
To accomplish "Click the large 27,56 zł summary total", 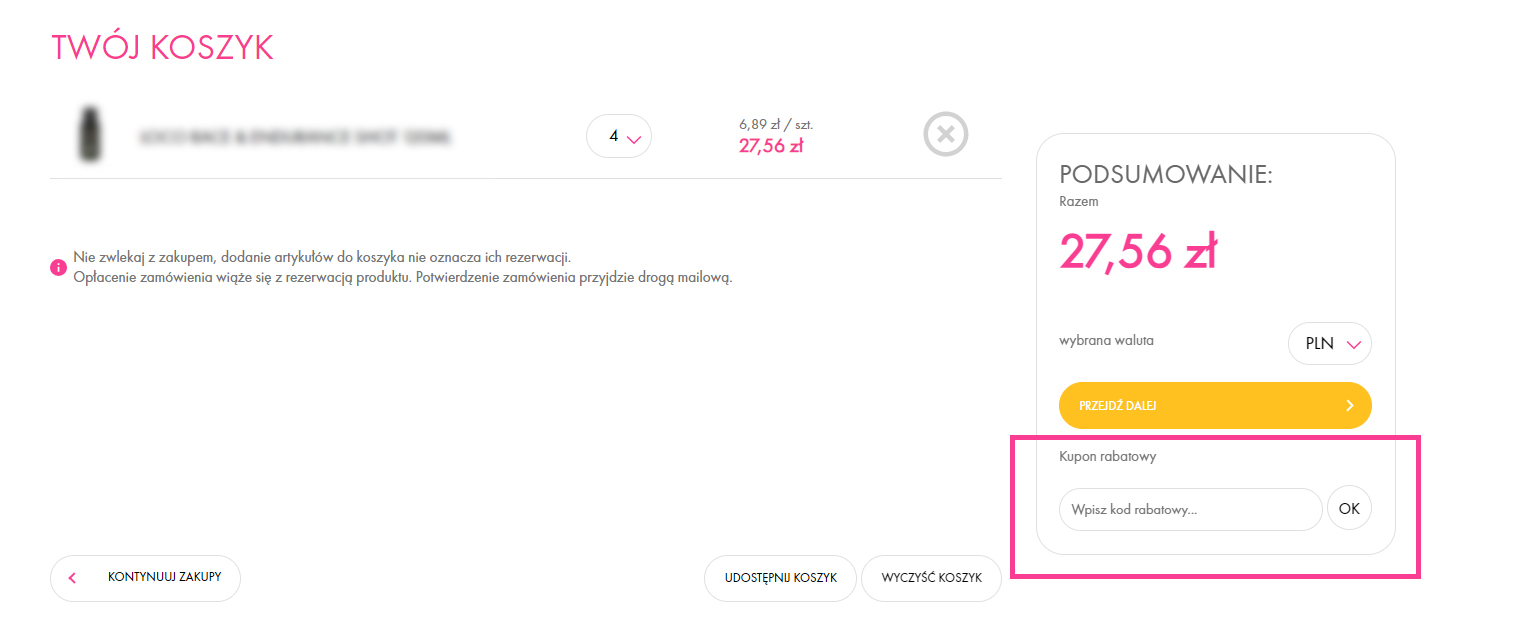I will click(1137, 252).
